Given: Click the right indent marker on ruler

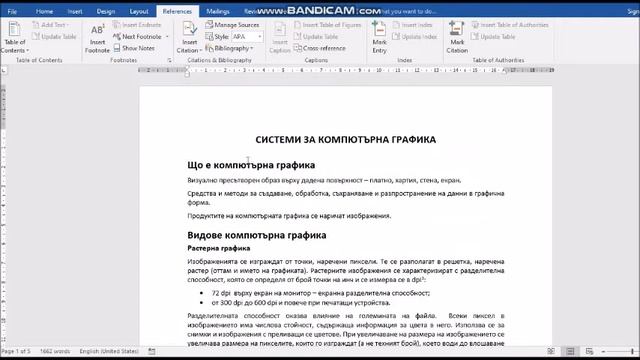Looking at the screenshot, I should (504, 71).
